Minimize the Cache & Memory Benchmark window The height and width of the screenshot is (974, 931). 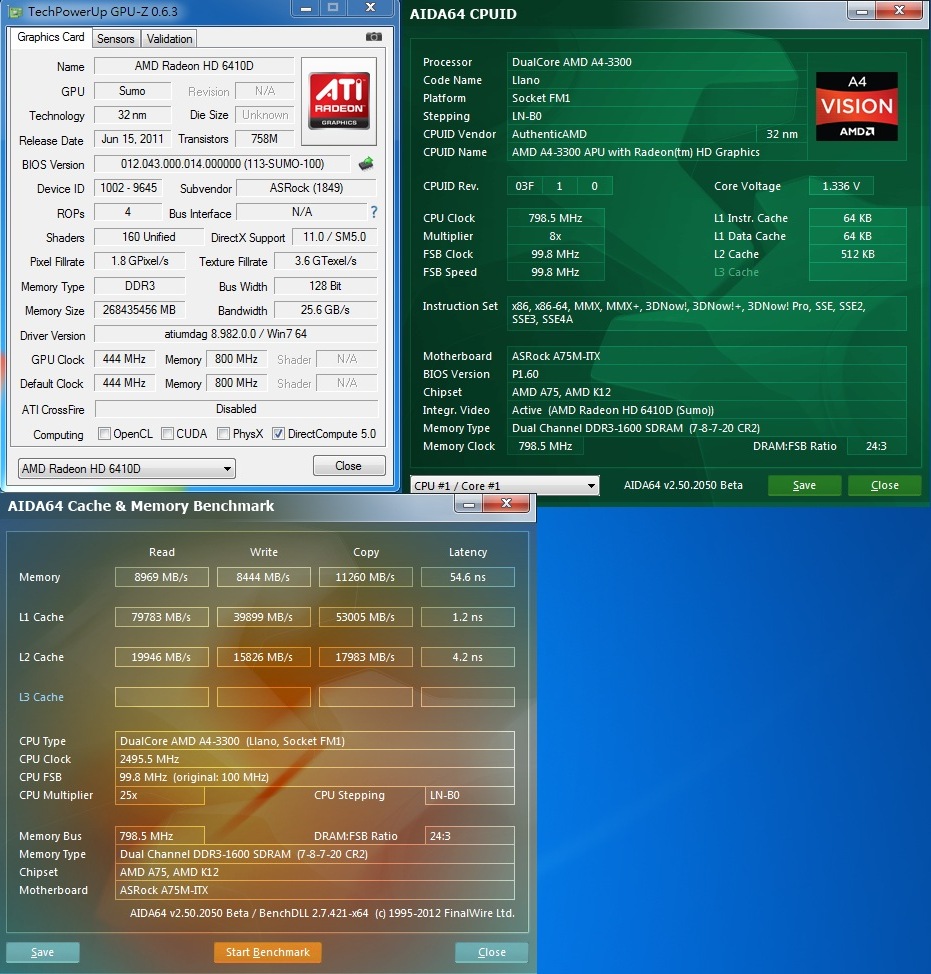click(x=469, y=504)
